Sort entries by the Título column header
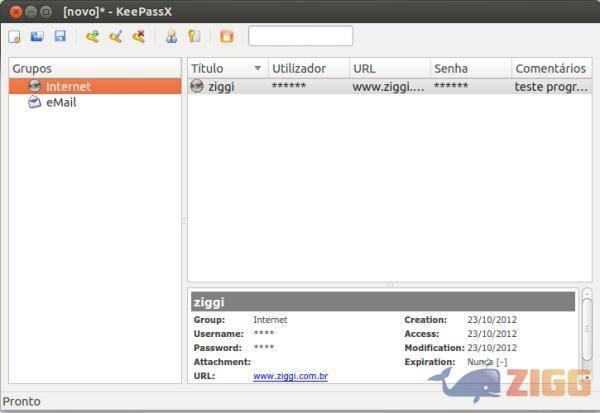 [x=226, y=68]
